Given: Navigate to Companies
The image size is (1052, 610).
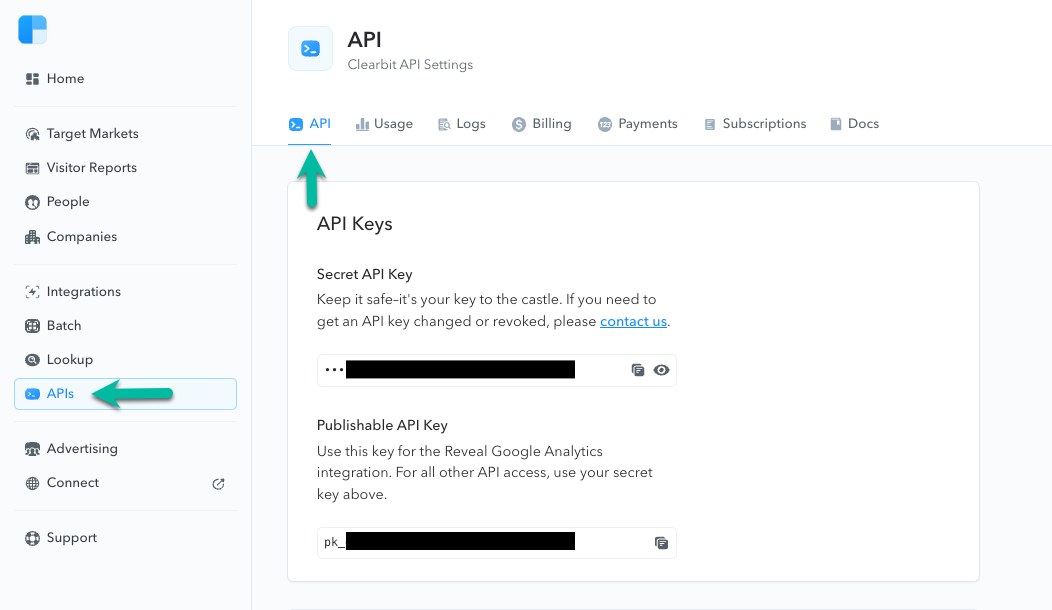Looking at the screenshot, I should [x=82, y=237].
